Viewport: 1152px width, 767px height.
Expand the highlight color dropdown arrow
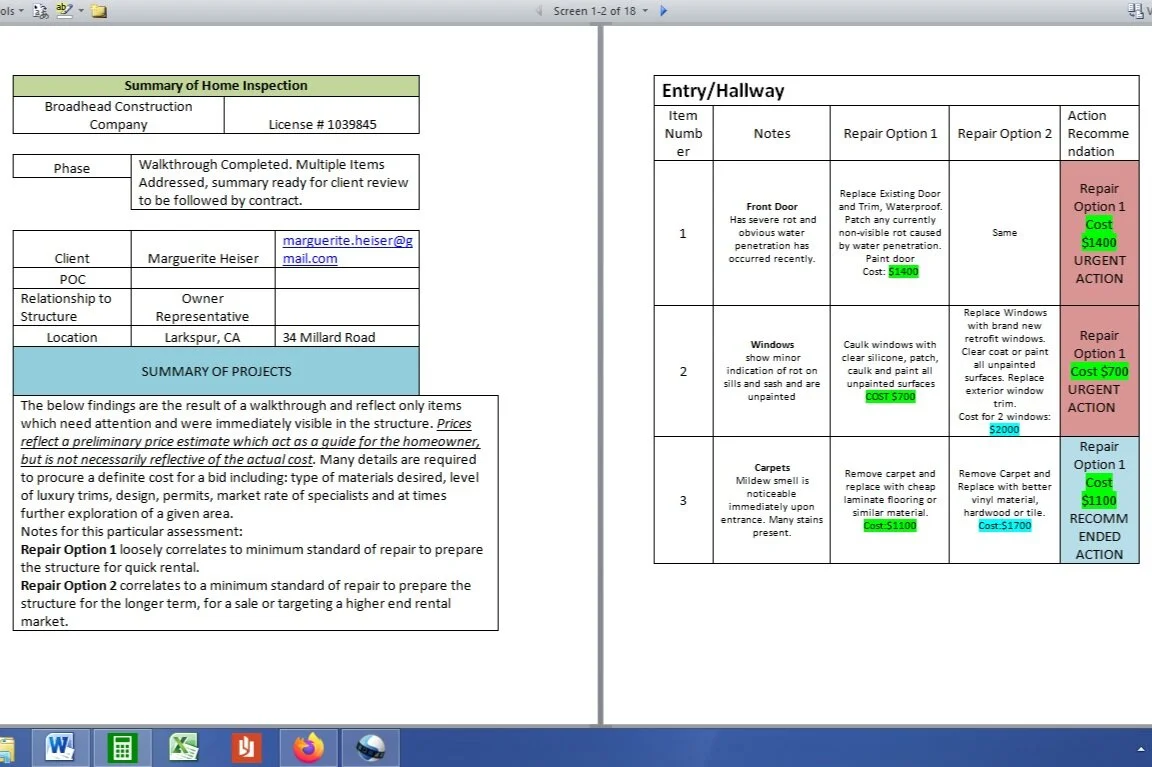click(x=81, y=11)
